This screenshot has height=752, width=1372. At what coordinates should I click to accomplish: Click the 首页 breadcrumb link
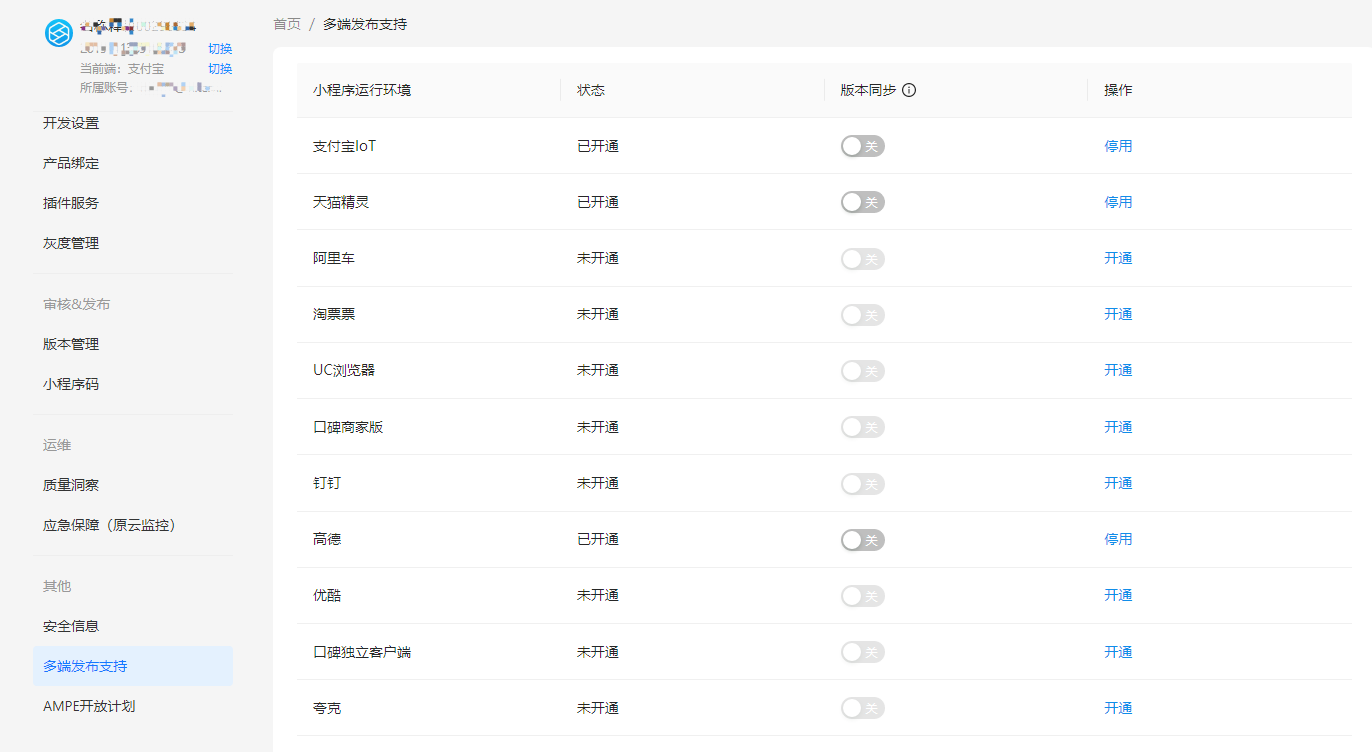[287, 24]
